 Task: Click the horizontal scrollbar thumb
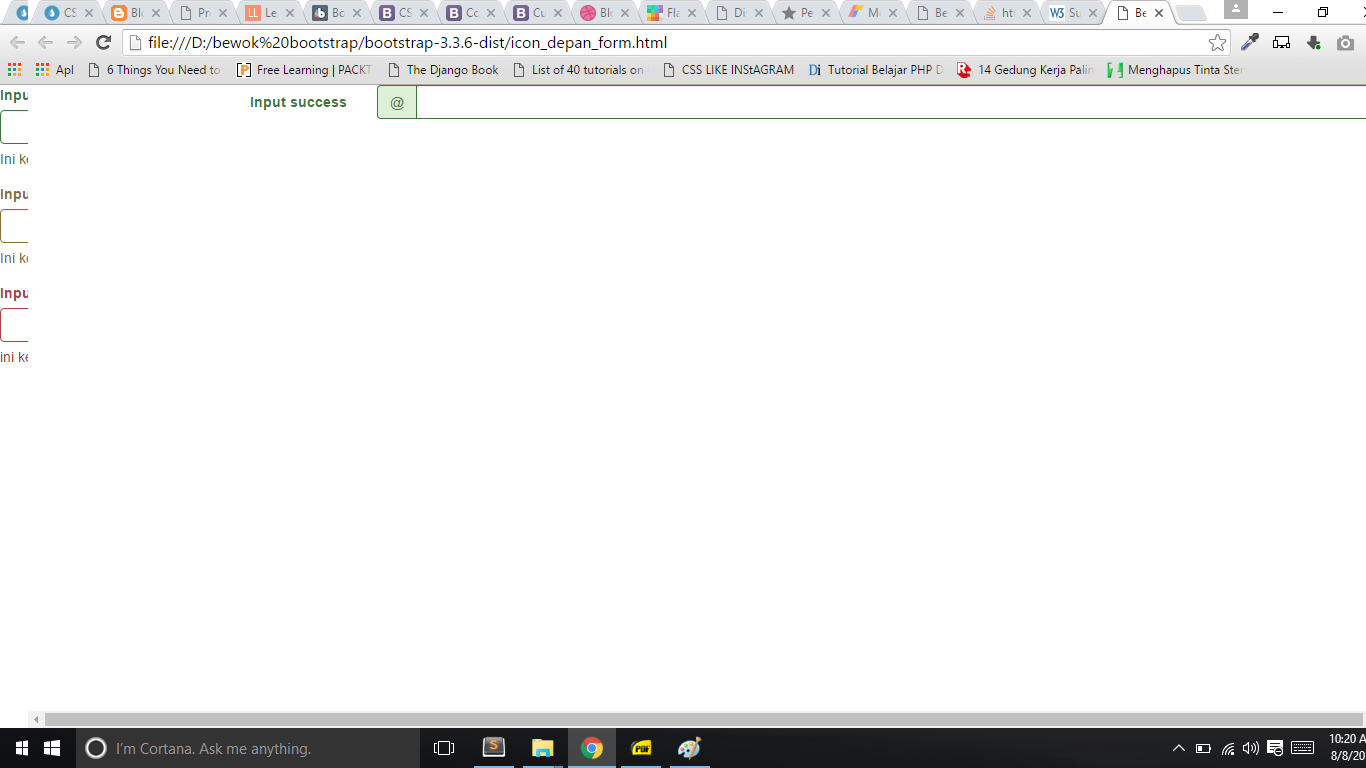pyautogui.click(x=704, y=719)
